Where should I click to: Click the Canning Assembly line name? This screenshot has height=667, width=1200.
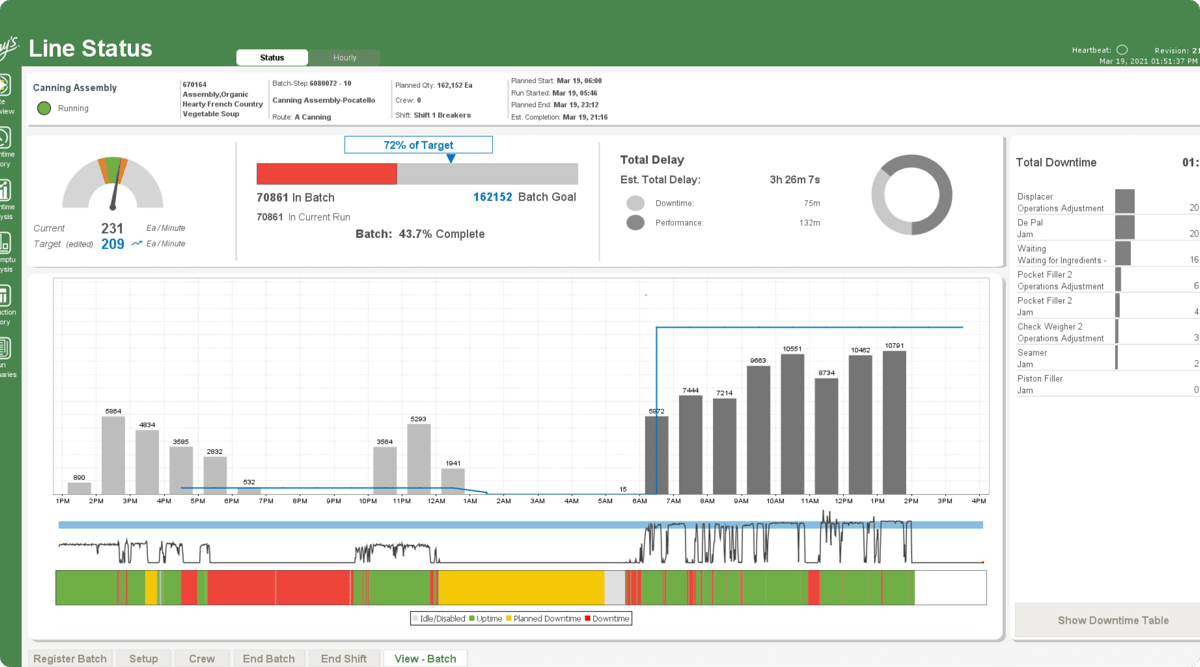point(75,88)
